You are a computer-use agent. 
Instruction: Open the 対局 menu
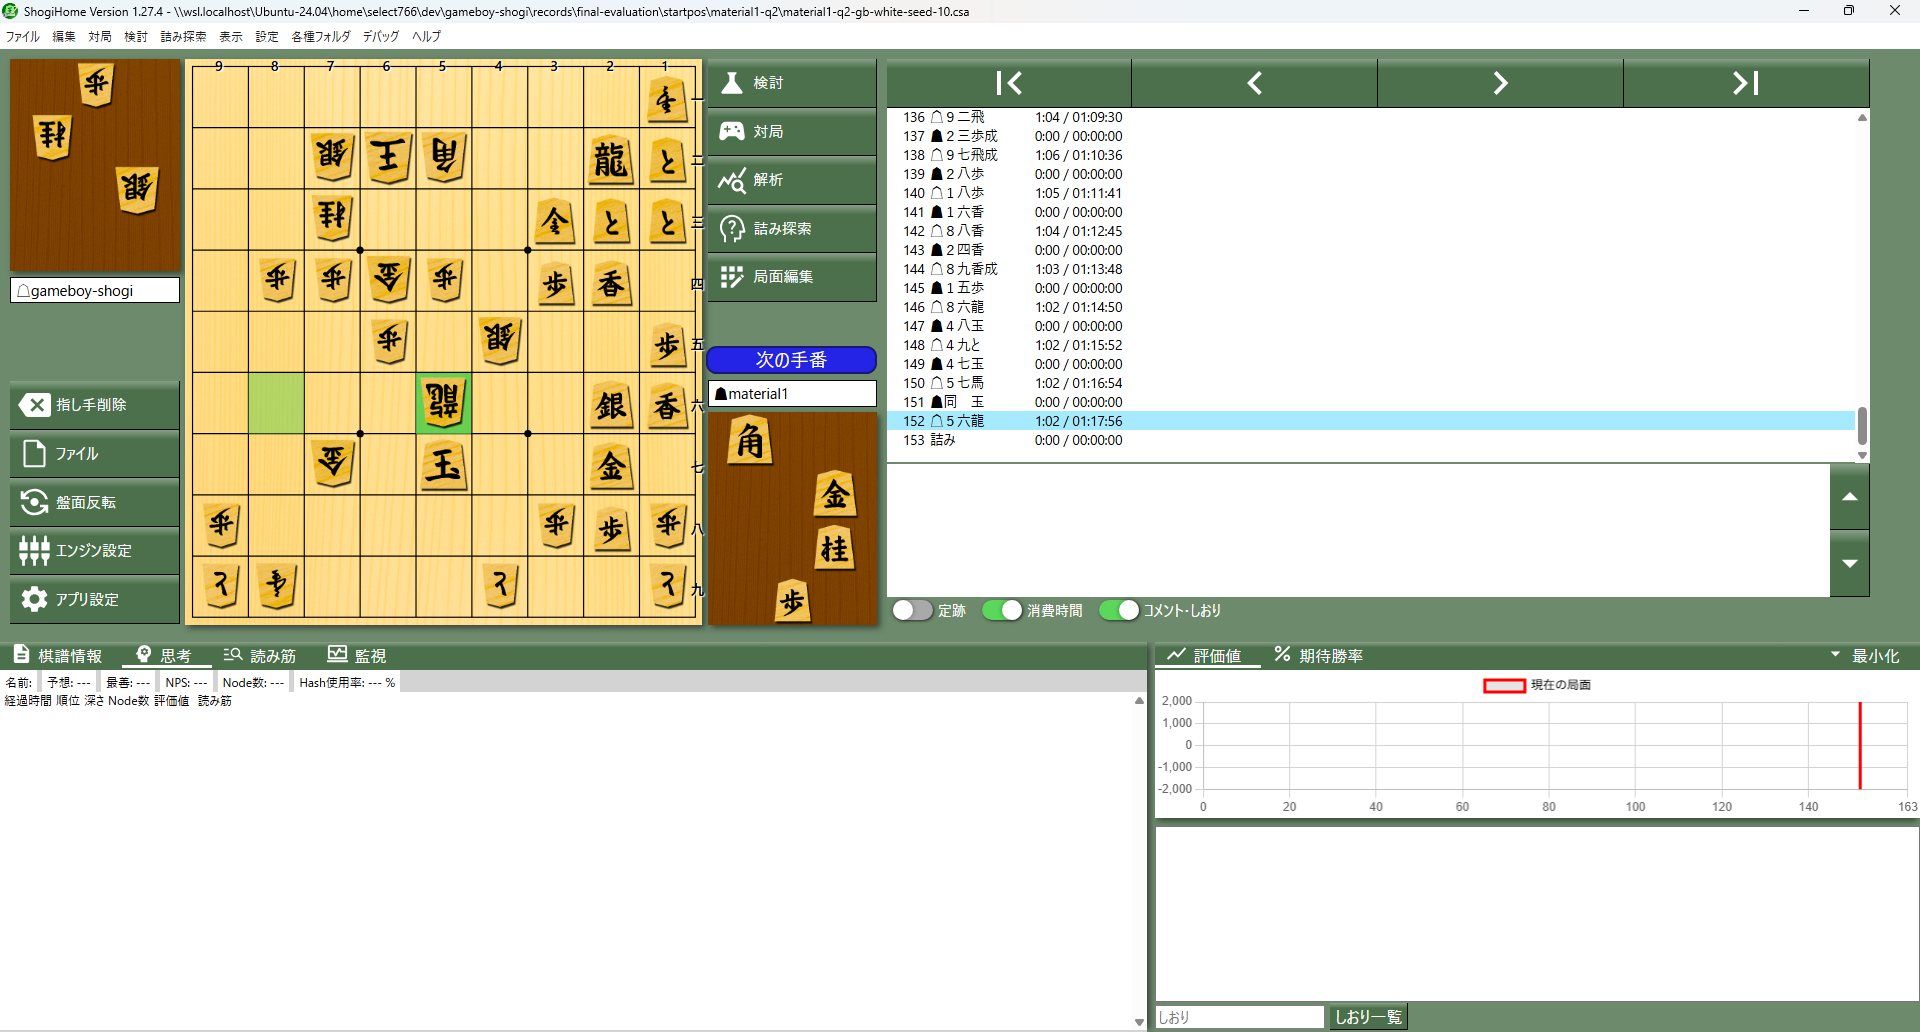click(100, 36)
